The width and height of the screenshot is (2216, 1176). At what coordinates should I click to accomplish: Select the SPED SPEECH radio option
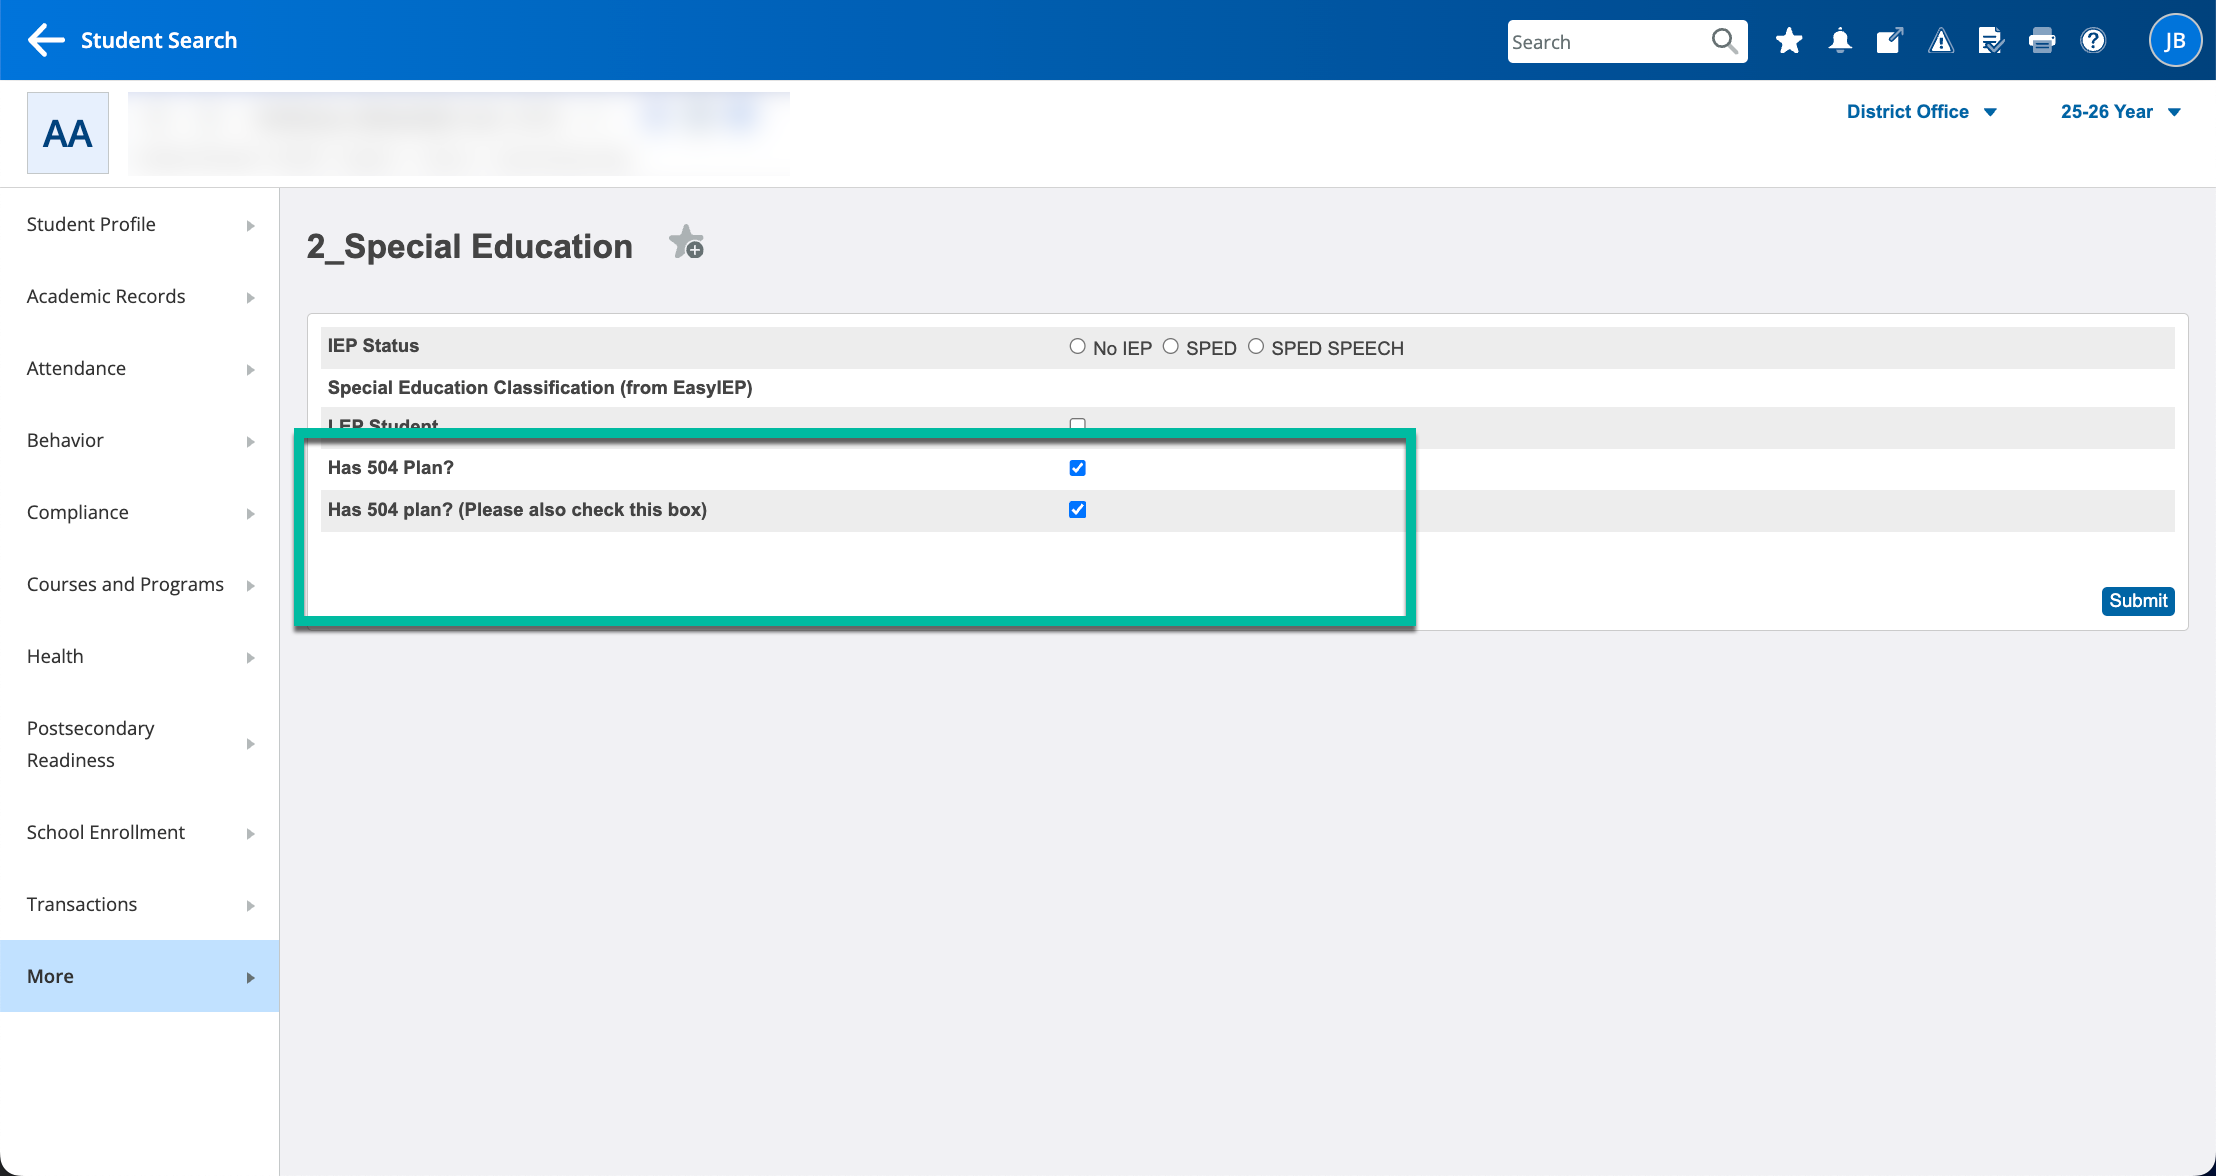(1256, 347)
